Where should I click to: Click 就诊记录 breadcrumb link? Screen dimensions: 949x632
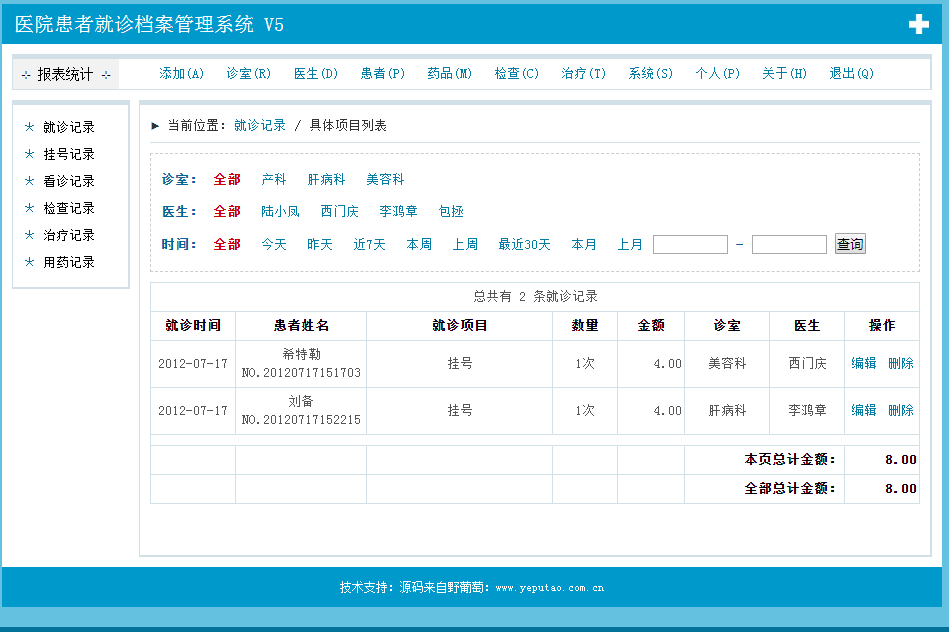259,126
